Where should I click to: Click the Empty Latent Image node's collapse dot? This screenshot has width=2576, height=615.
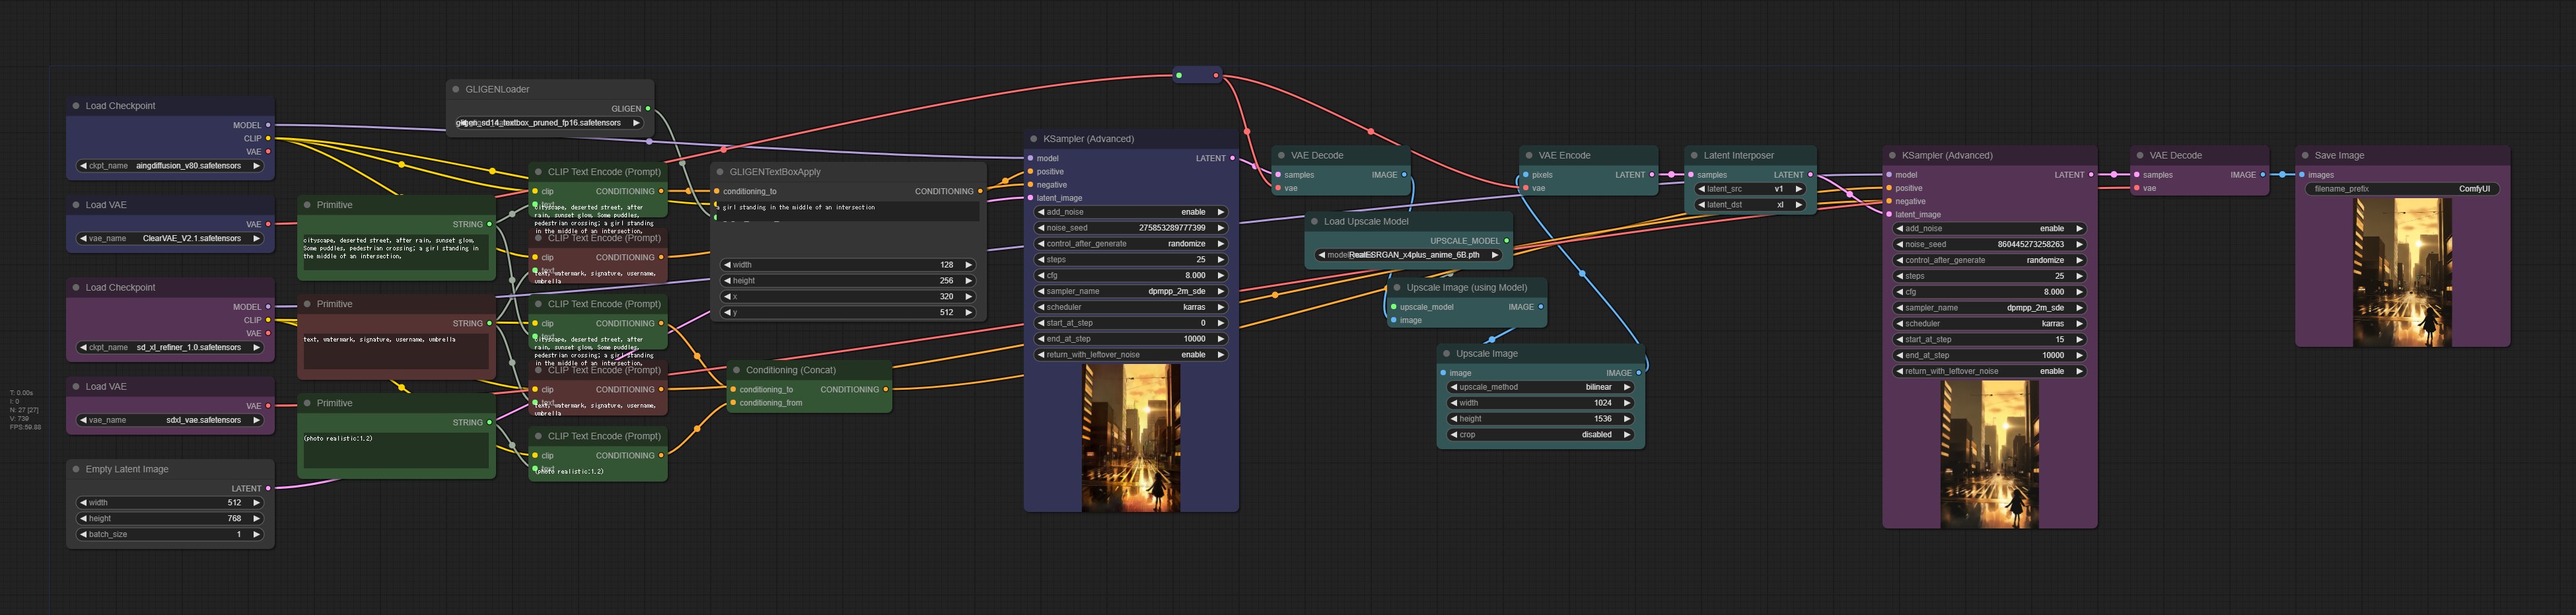click(x=76, y=470)
